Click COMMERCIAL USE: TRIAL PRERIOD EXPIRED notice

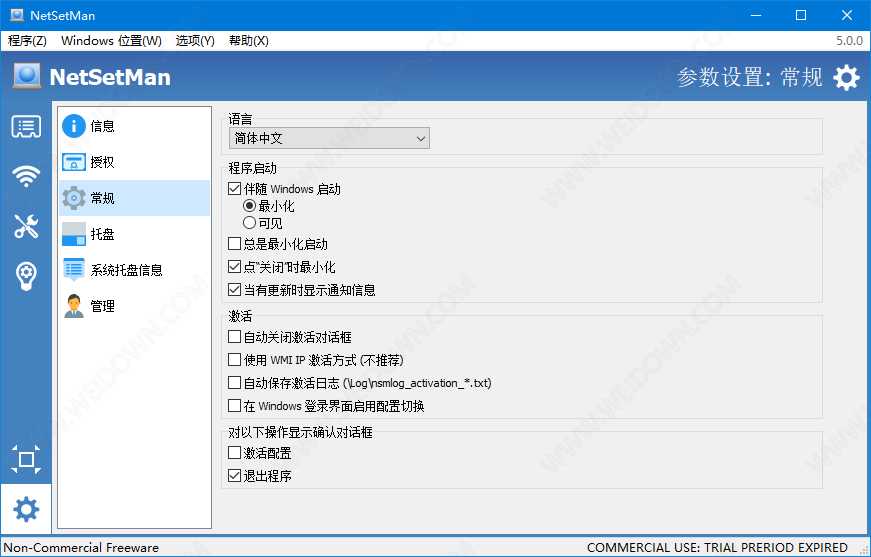(x=717, y=548)
